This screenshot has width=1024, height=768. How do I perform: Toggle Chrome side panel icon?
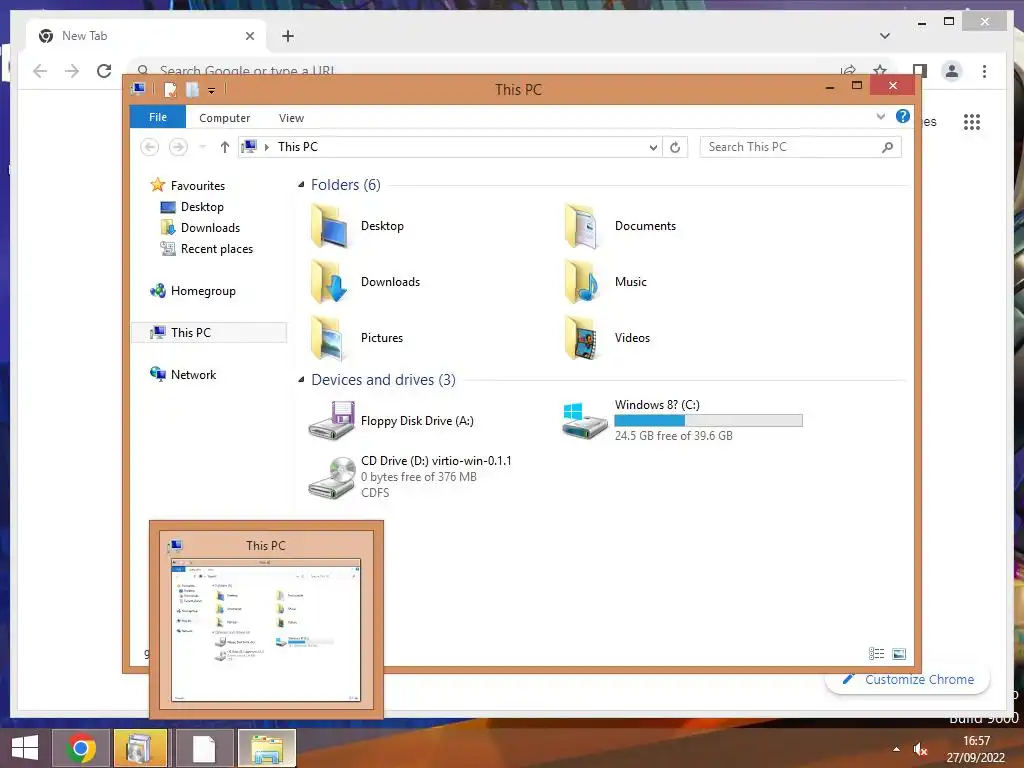pyautogui.click(x=920, y=71)
